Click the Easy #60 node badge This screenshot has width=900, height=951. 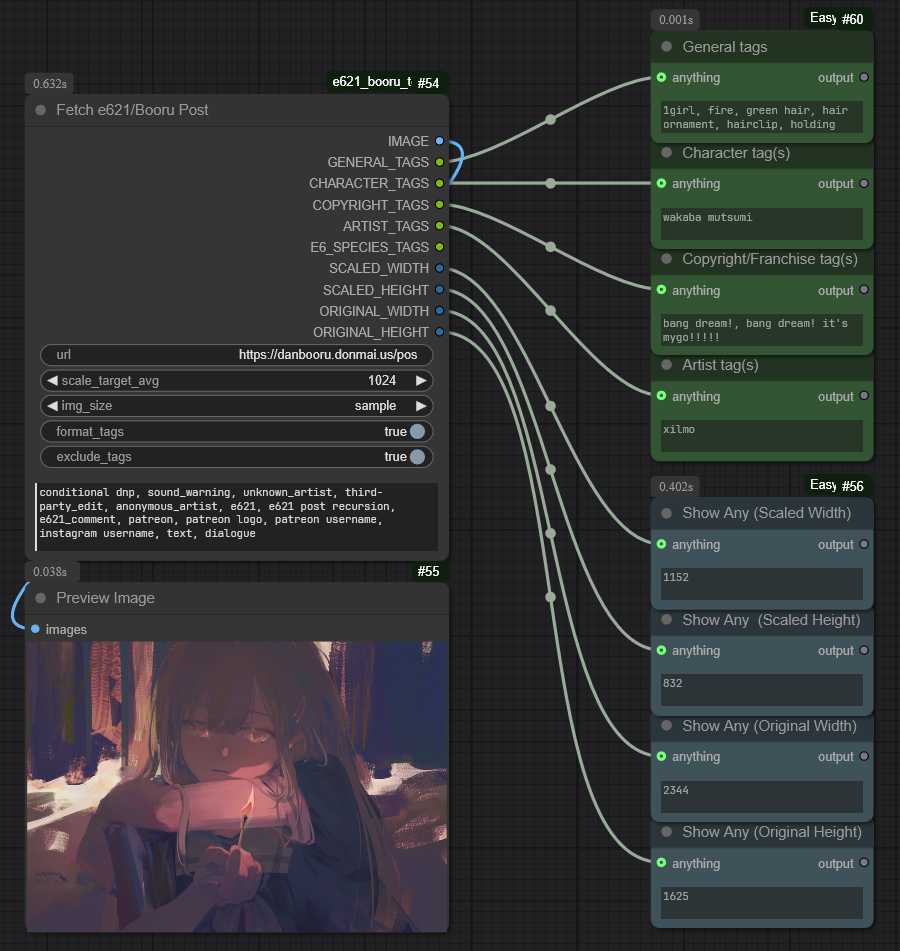(x=836, y=19)
